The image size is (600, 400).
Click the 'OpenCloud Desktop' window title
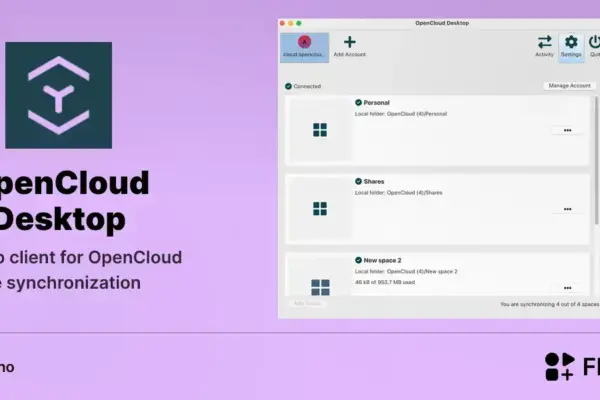coord(442,23)
